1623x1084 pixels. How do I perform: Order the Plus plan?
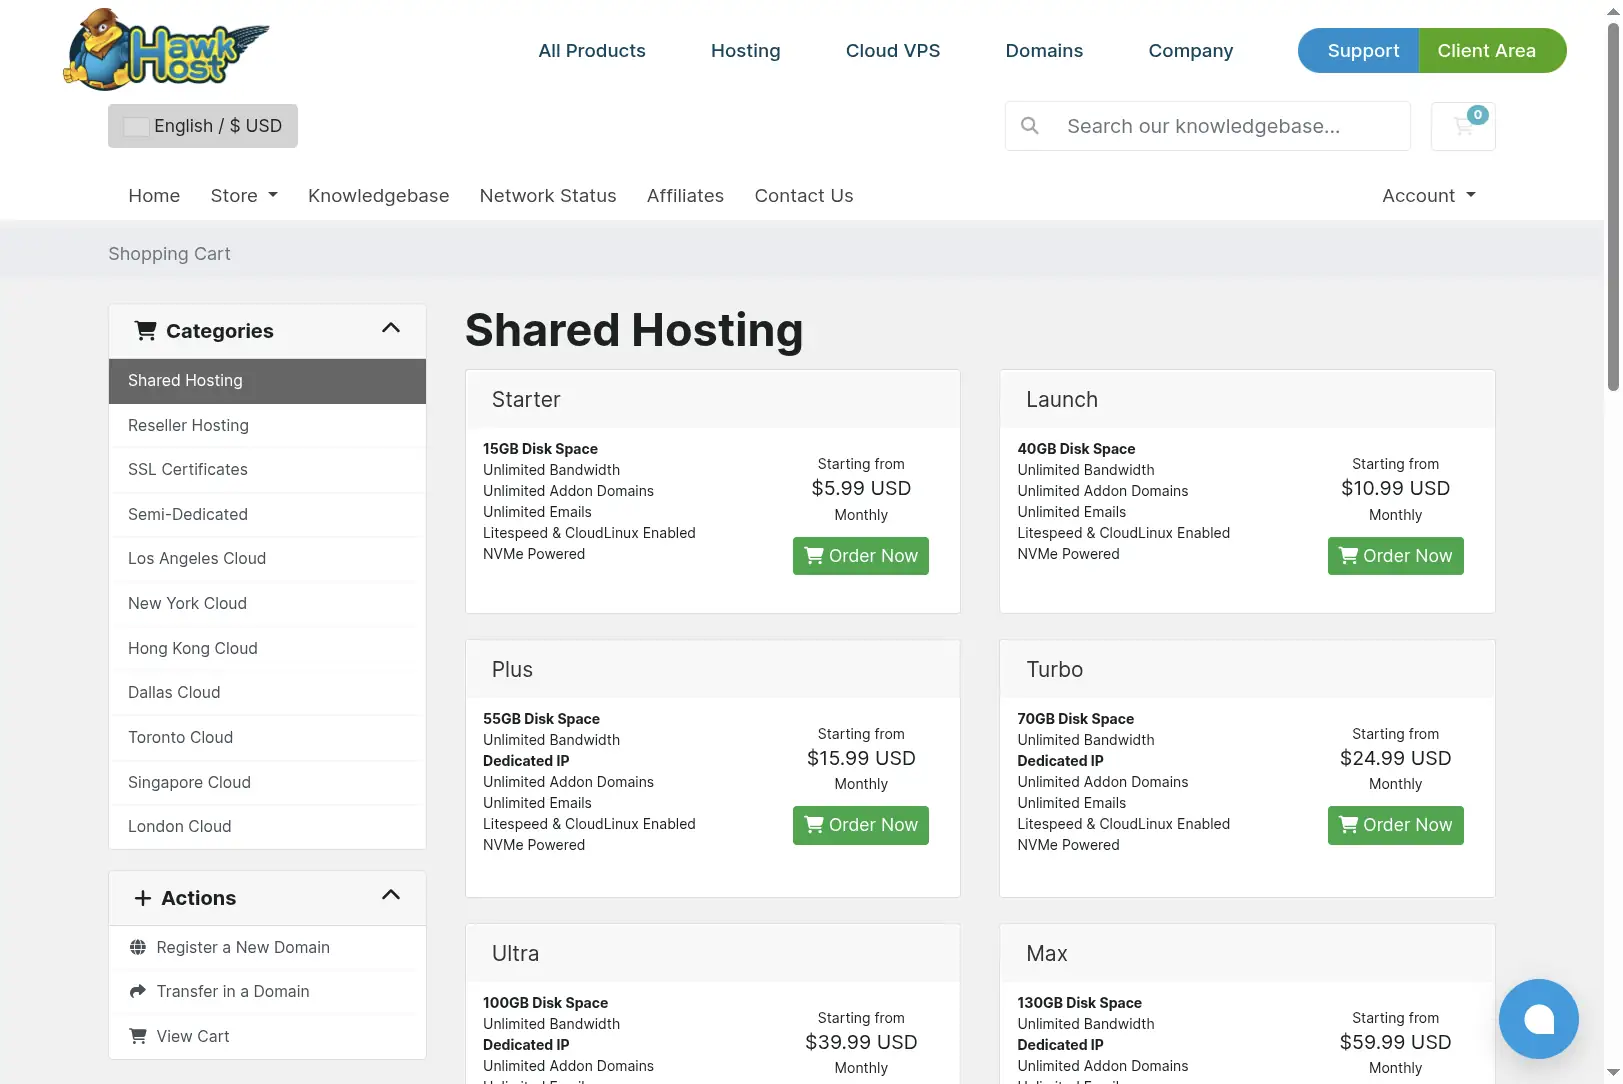[x=861, y=825]
